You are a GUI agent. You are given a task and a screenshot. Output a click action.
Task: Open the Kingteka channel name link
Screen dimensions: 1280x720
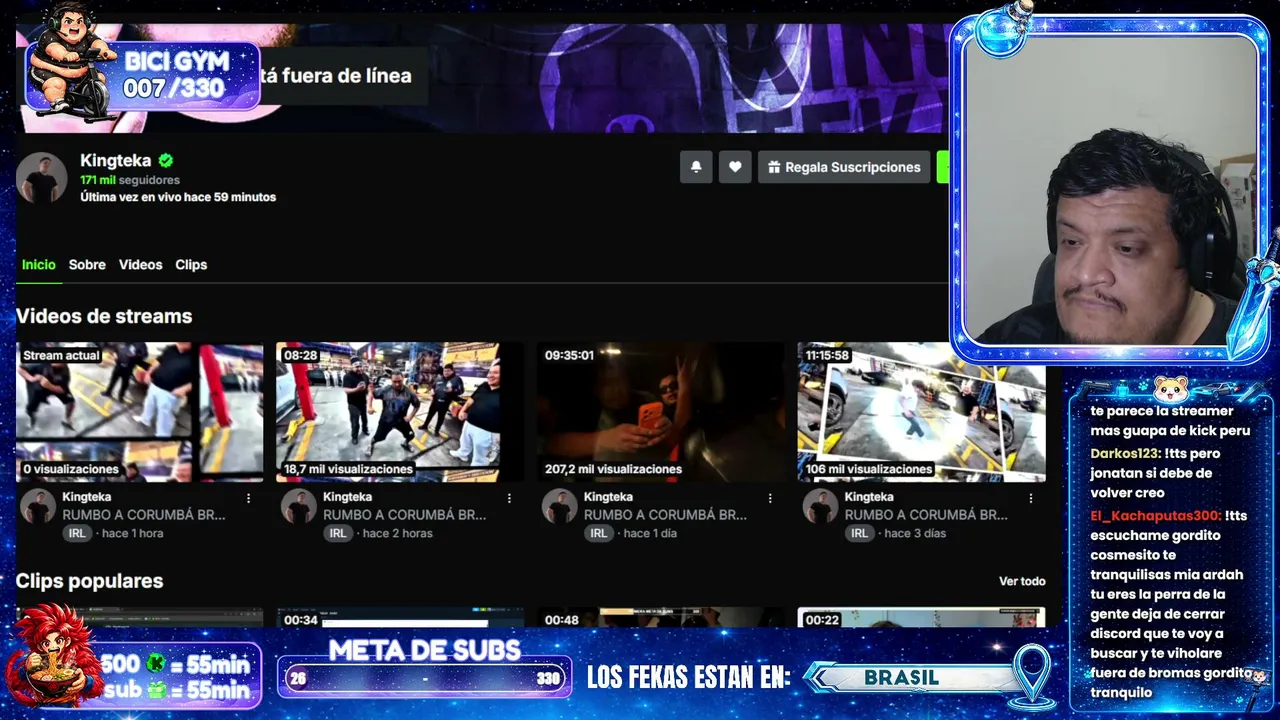116,160
